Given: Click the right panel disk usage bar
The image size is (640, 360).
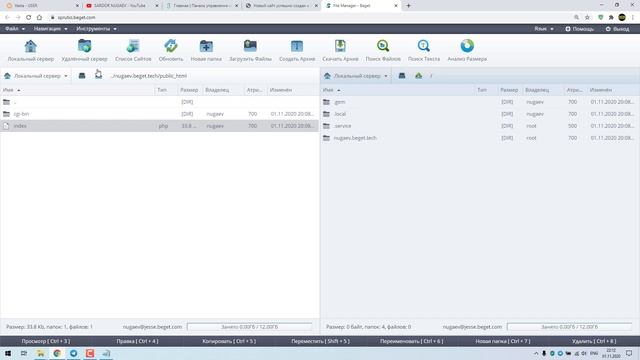Looking at the screenshot, I should (x=569, y=327).
